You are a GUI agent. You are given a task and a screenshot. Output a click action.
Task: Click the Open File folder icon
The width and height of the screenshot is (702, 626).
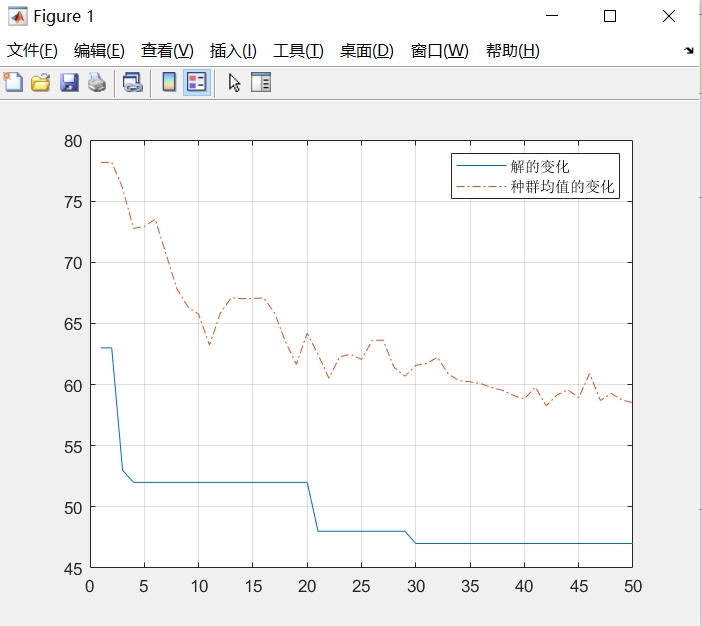pos(40,83)
